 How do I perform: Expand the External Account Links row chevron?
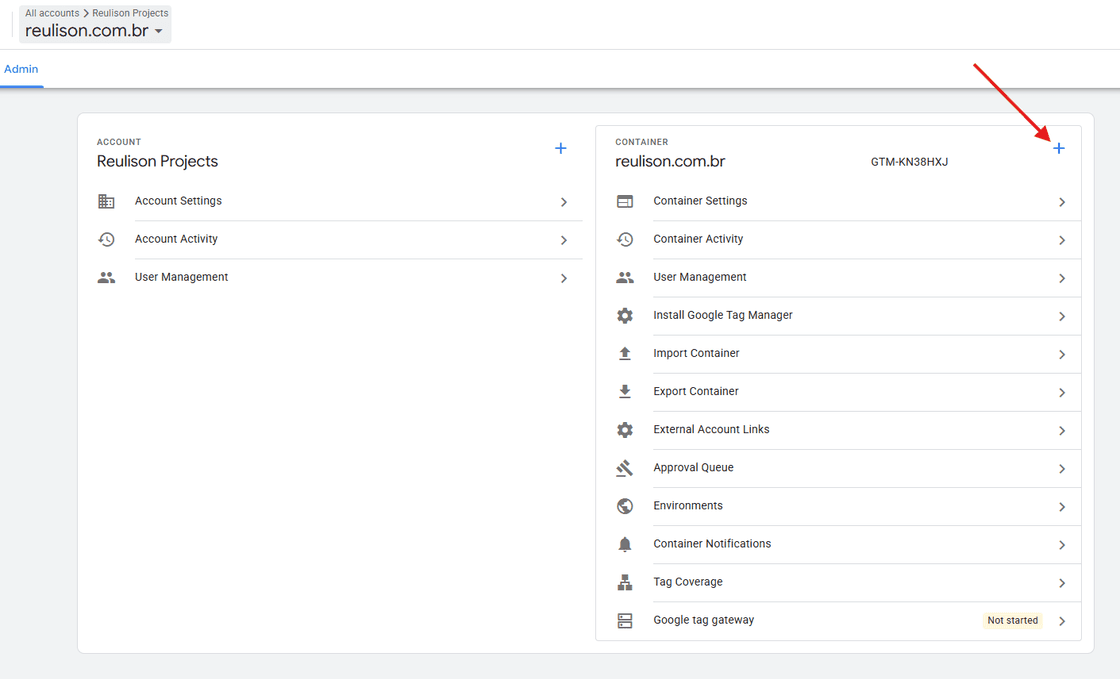point(1063,430)
